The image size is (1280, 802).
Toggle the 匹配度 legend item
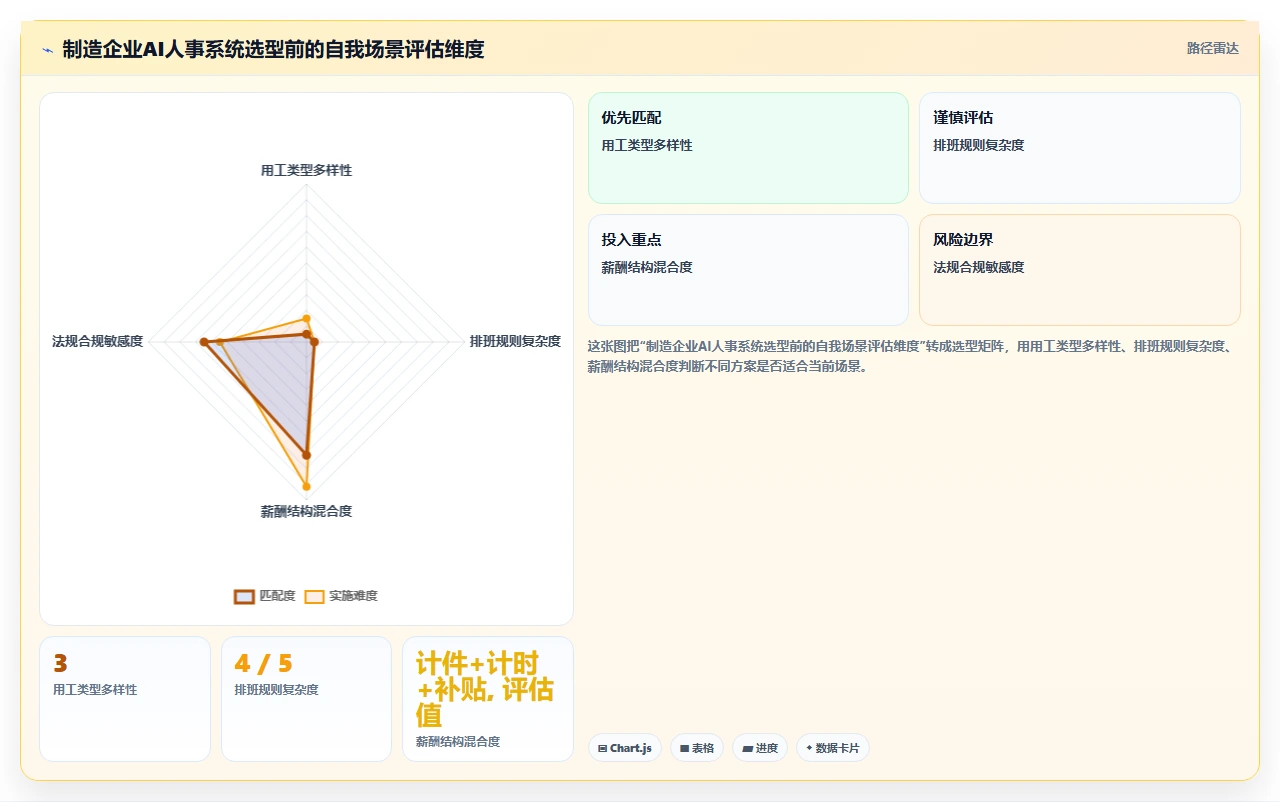click(265, 596)
